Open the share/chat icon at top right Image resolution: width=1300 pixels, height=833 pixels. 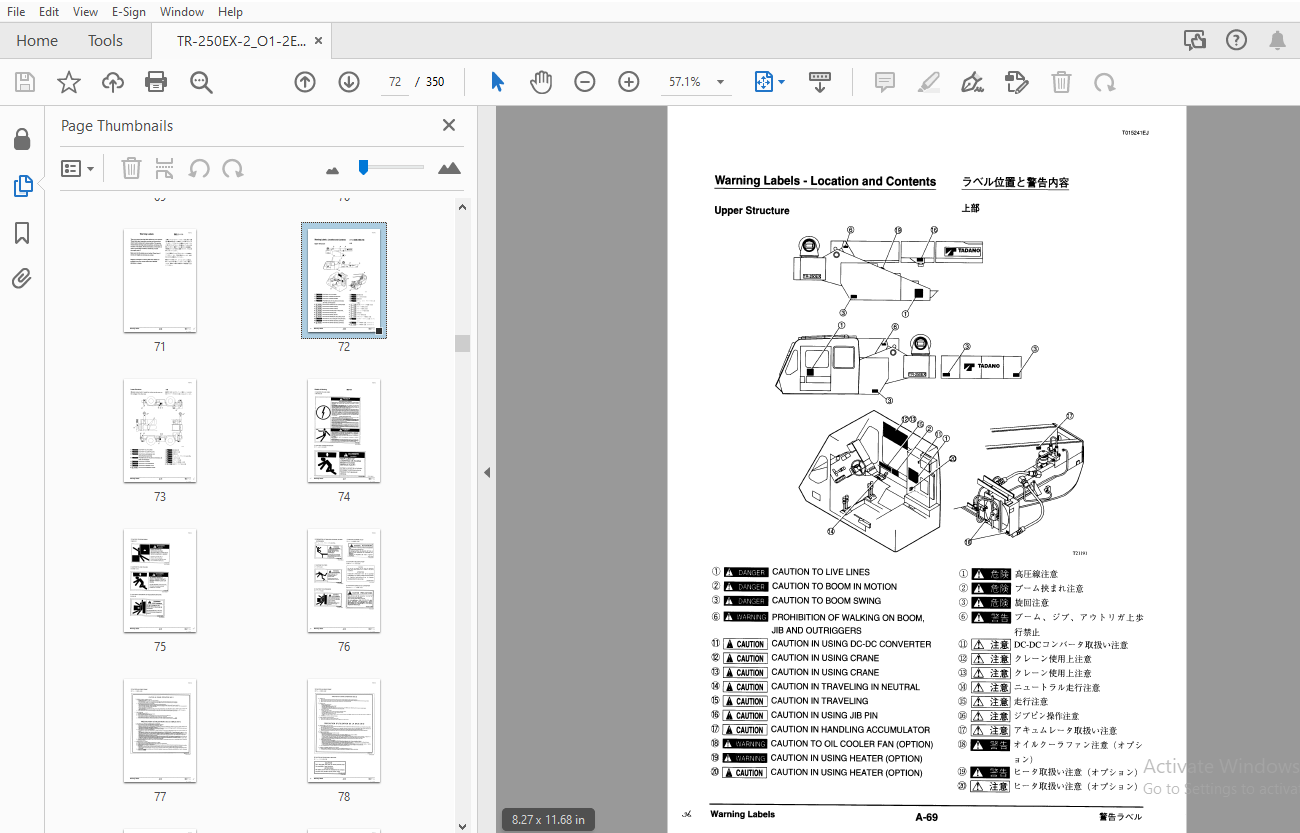[1195, 41]
